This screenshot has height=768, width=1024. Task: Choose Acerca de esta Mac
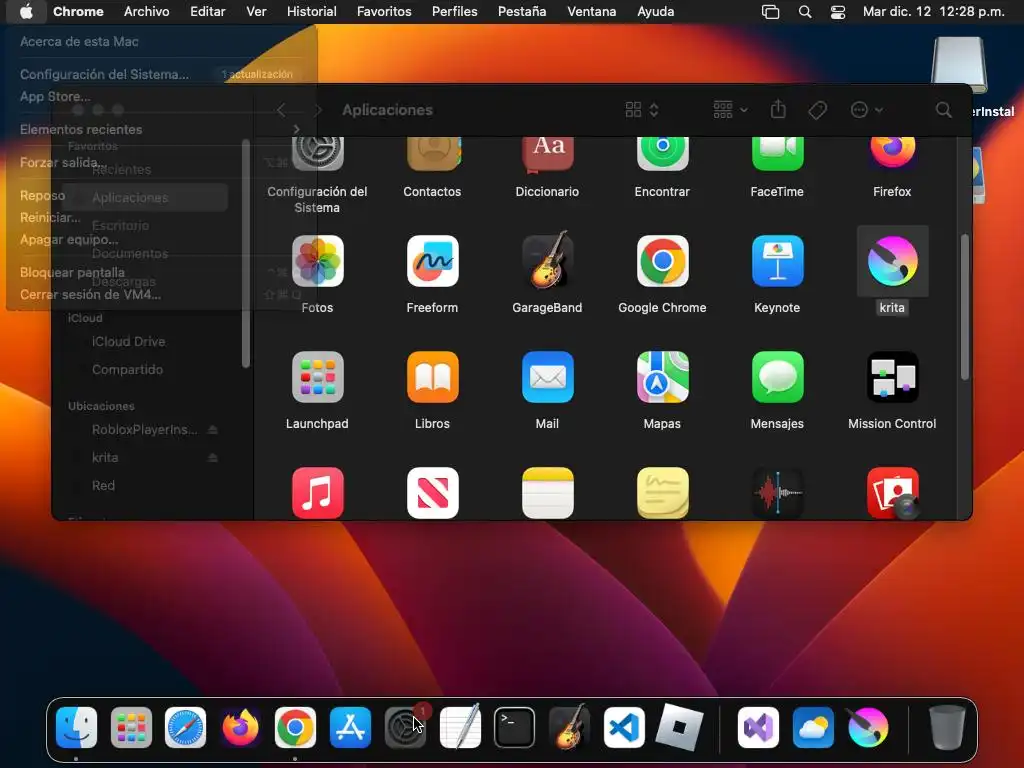79,41
